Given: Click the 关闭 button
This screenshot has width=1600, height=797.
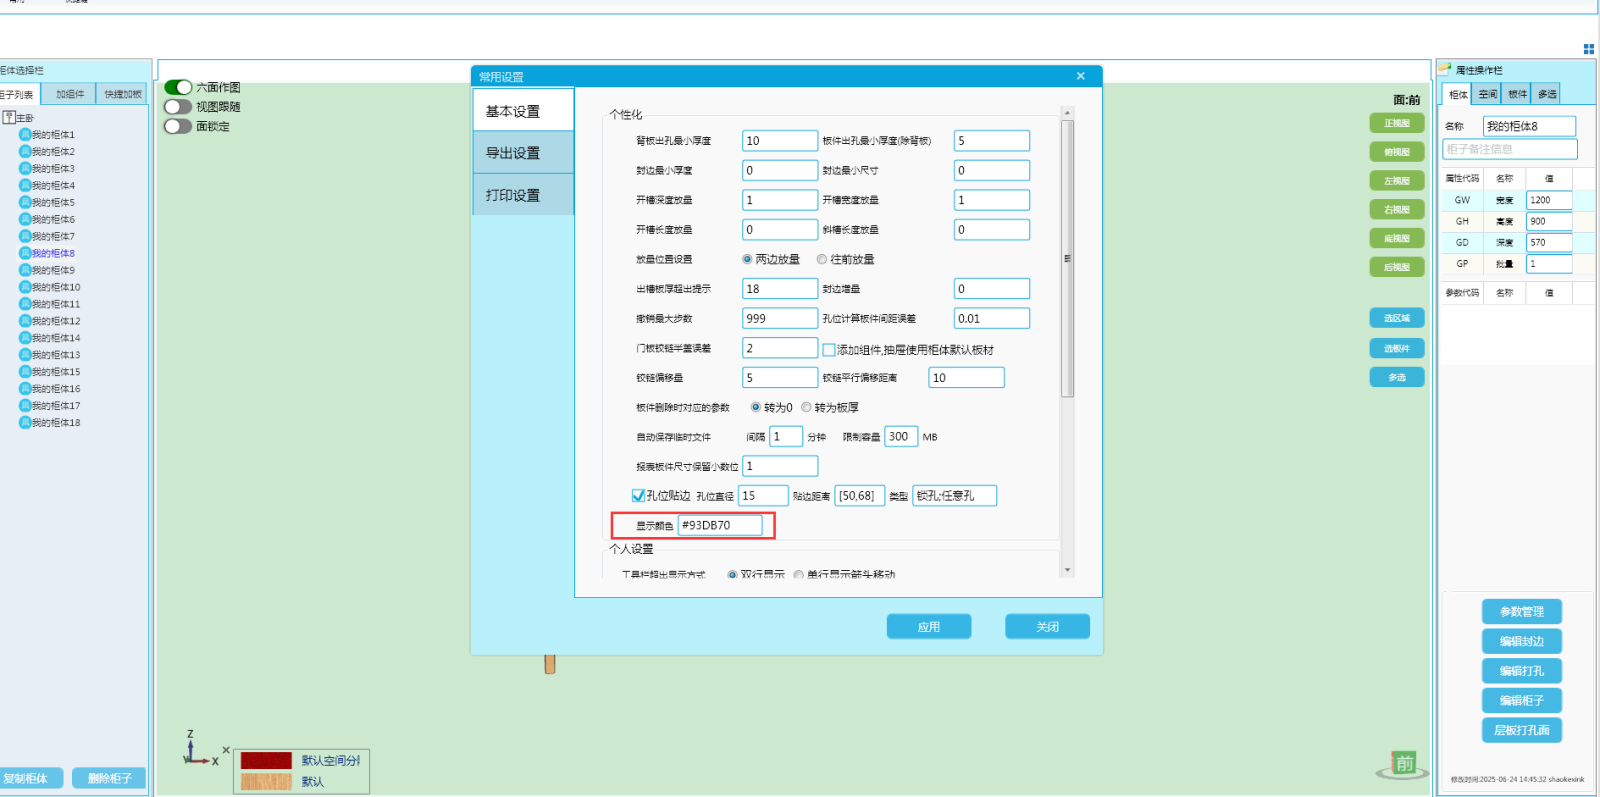Looking at the screenshot, I should (1047, 627).
